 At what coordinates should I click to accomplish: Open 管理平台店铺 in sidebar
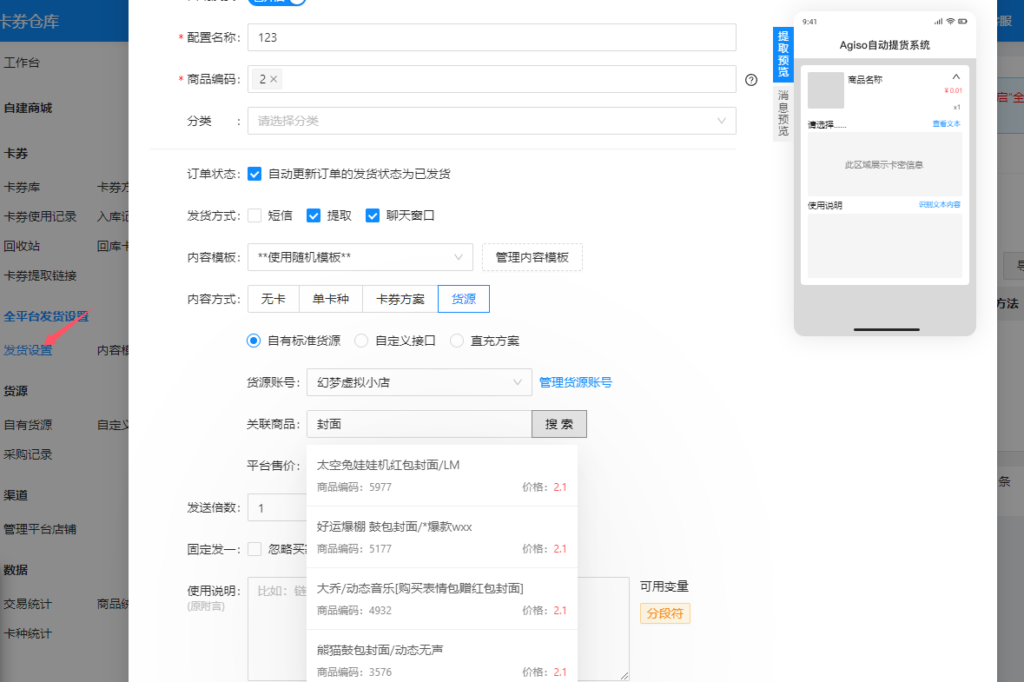tap(40, 529)
